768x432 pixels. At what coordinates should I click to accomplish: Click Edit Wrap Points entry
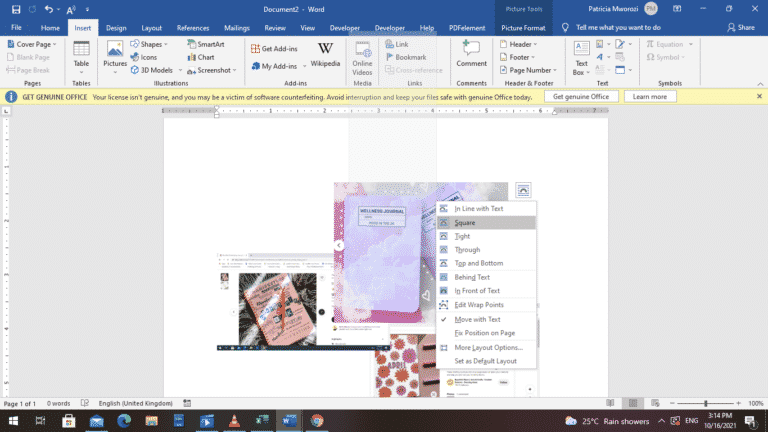tap(486, 305)
